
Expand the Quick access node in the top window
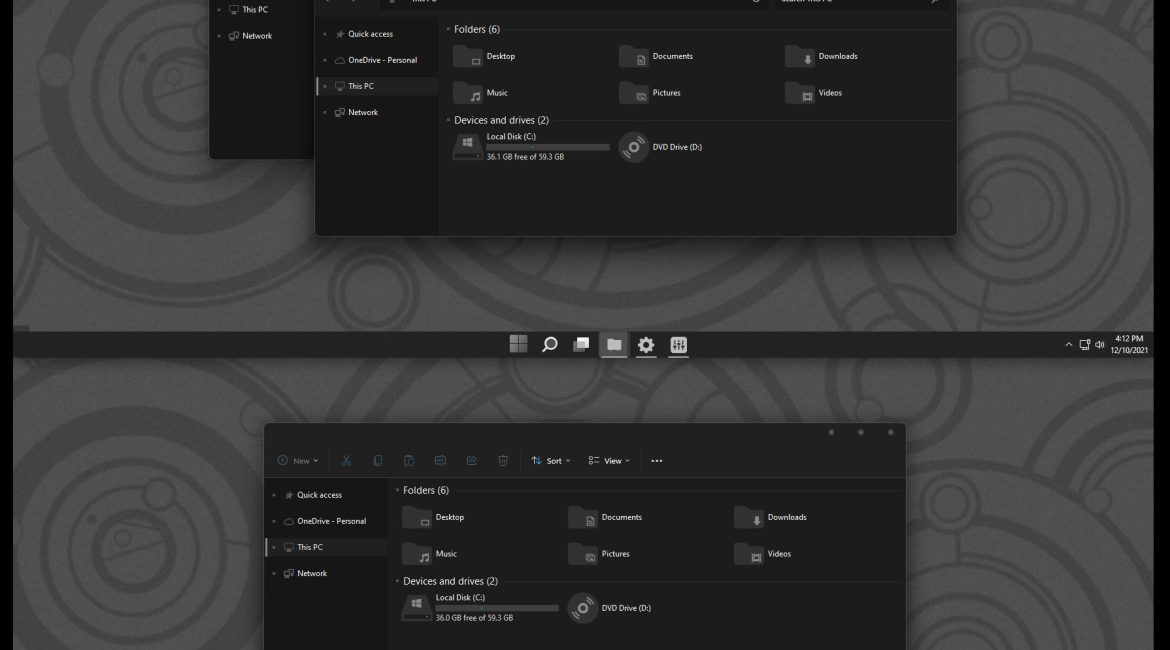325,34
